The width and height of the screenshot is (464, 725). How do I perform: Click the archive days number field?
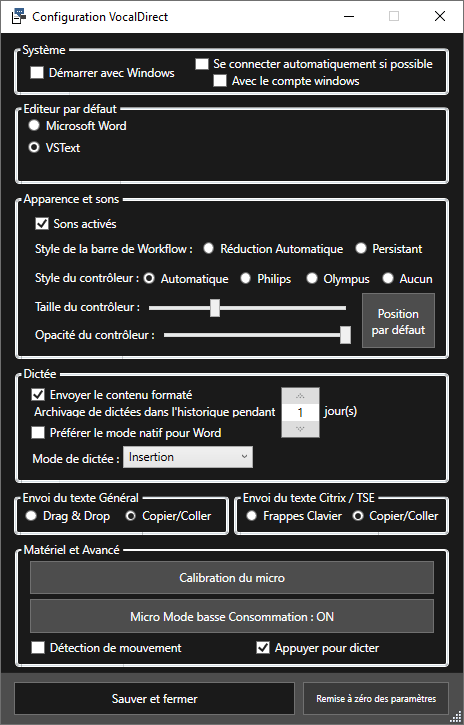(x=300, y=412)
